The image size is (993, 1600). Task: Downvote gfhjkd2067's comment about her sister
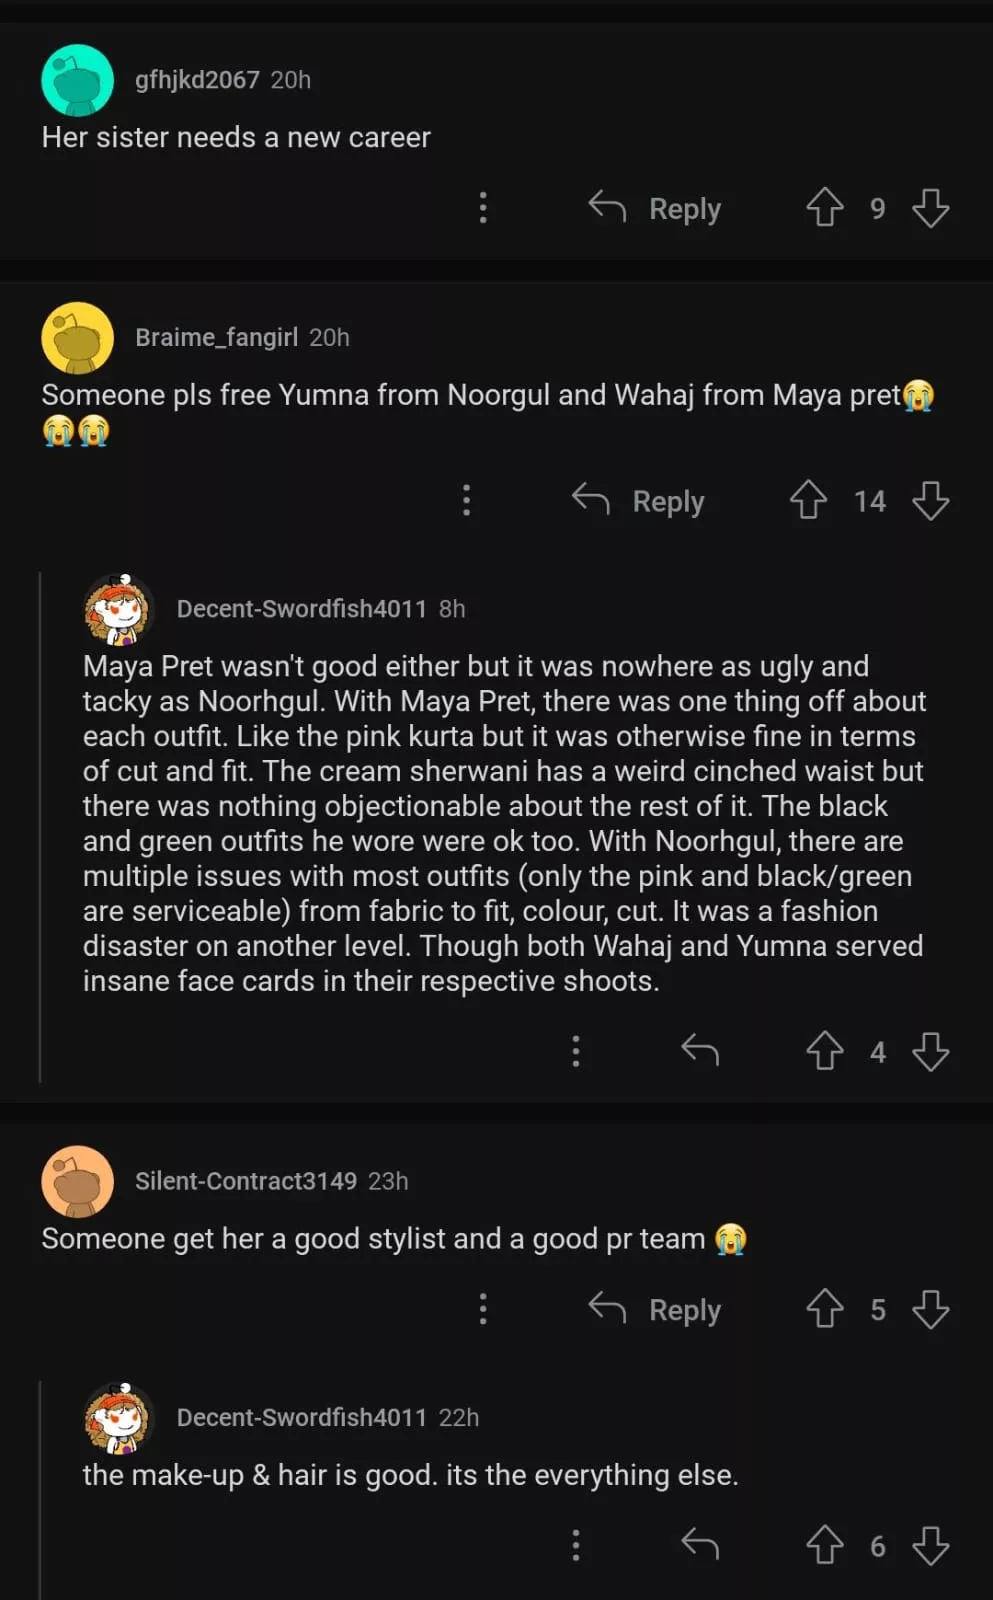point(930,208)
